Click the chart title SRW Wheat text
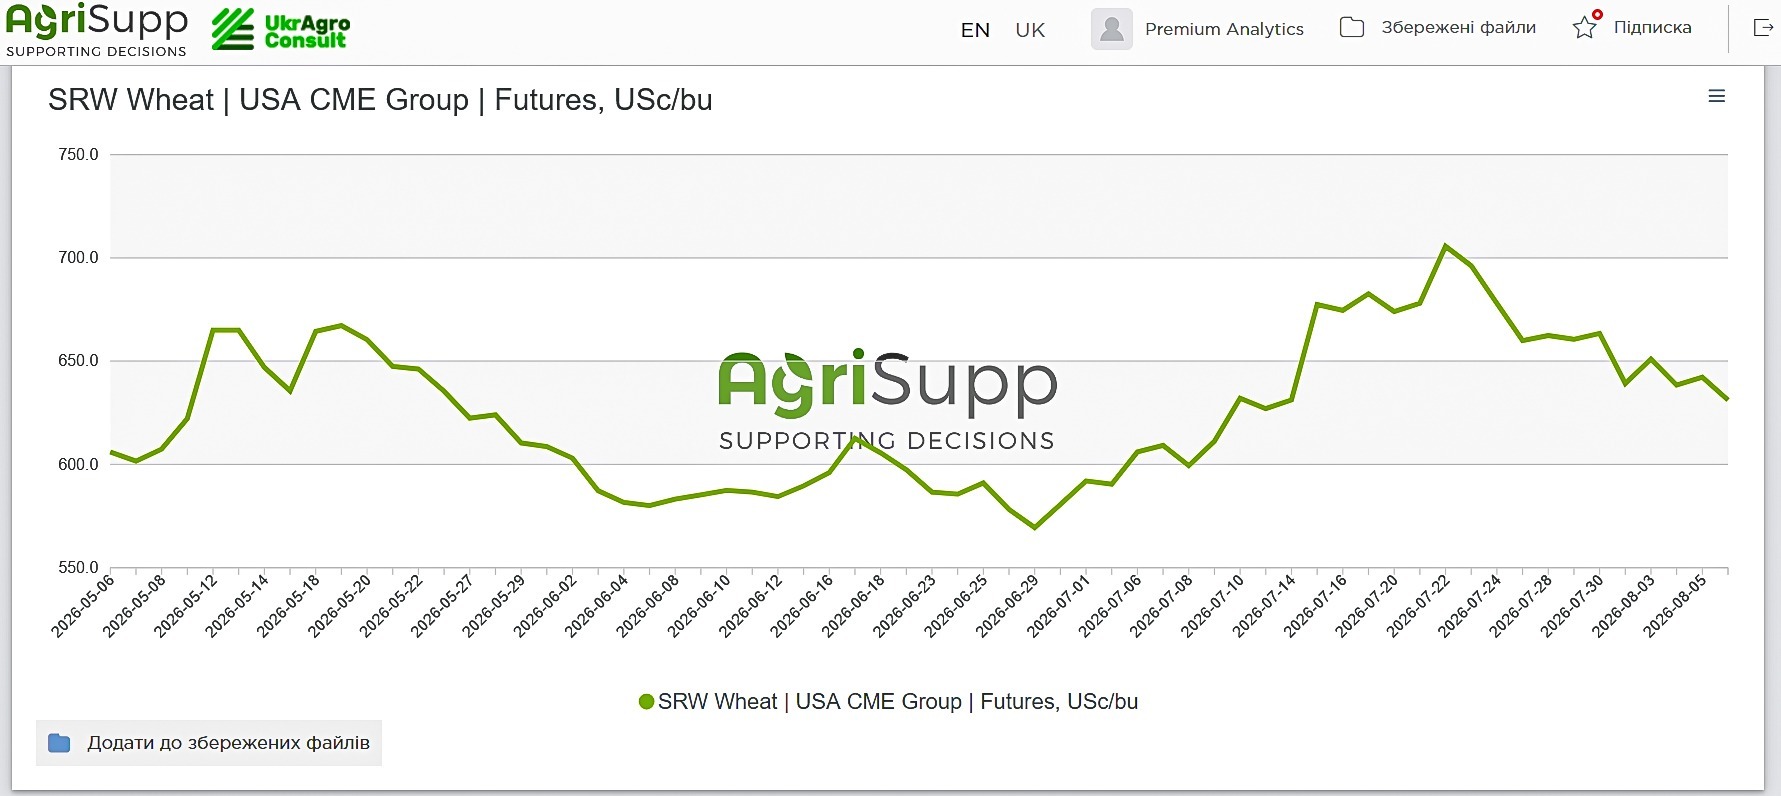The height and width of the screenshot is (796, 1781). coord(131,100)
